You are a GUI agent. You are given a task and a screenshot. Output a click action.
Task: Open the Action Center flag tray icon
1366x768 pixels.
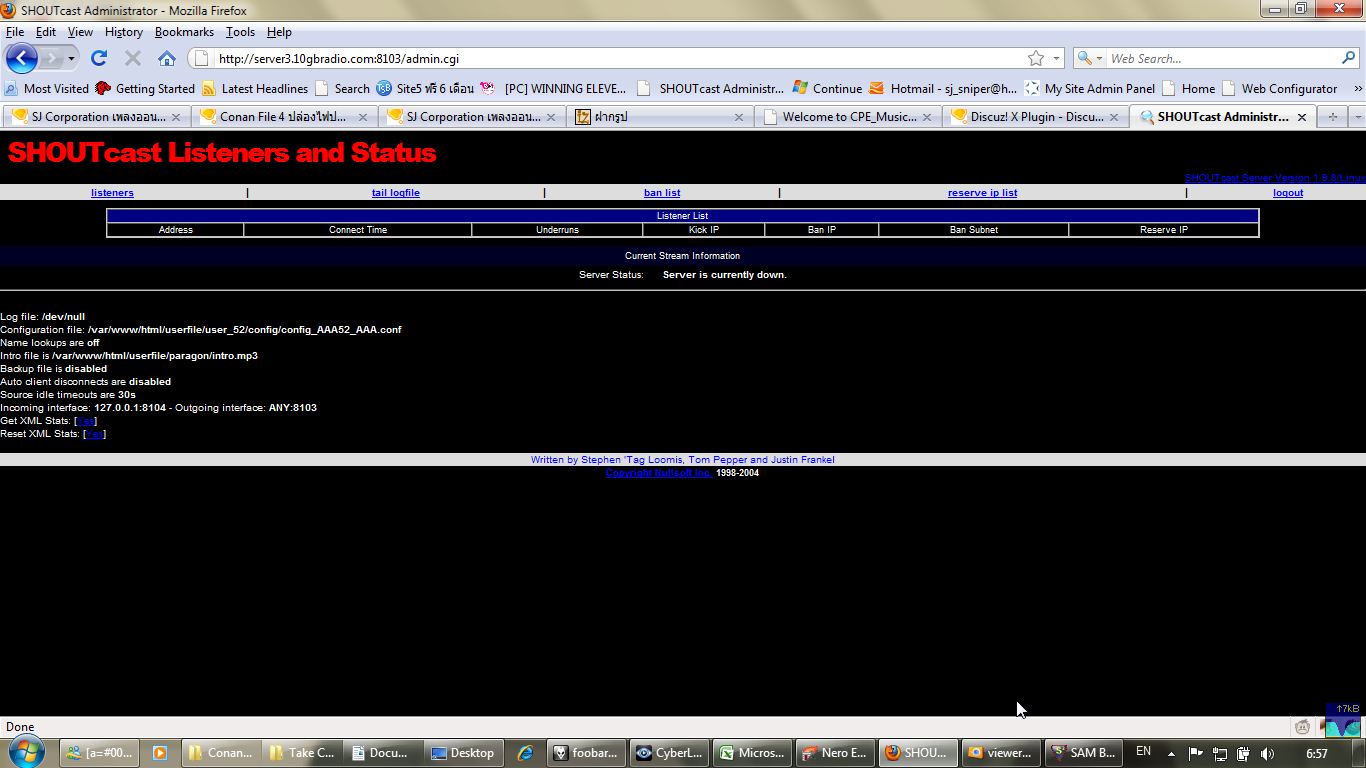(1195, 753)
